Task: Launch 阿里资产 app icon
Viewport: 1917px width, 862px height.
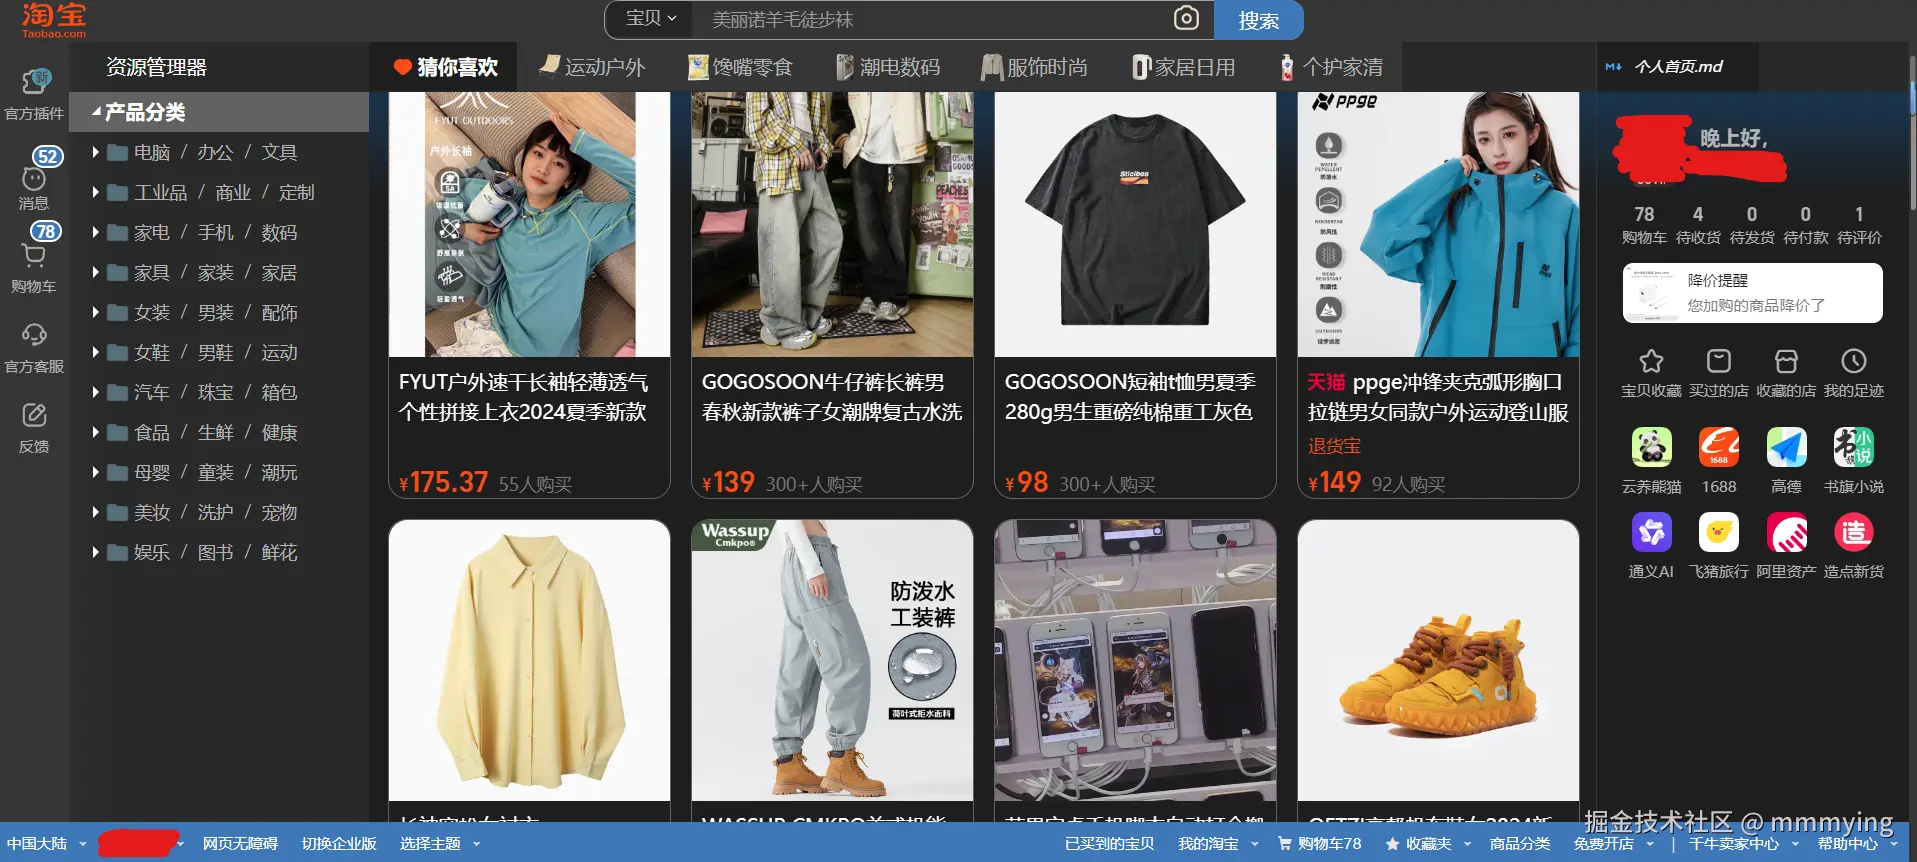Action: (1786, 532)
